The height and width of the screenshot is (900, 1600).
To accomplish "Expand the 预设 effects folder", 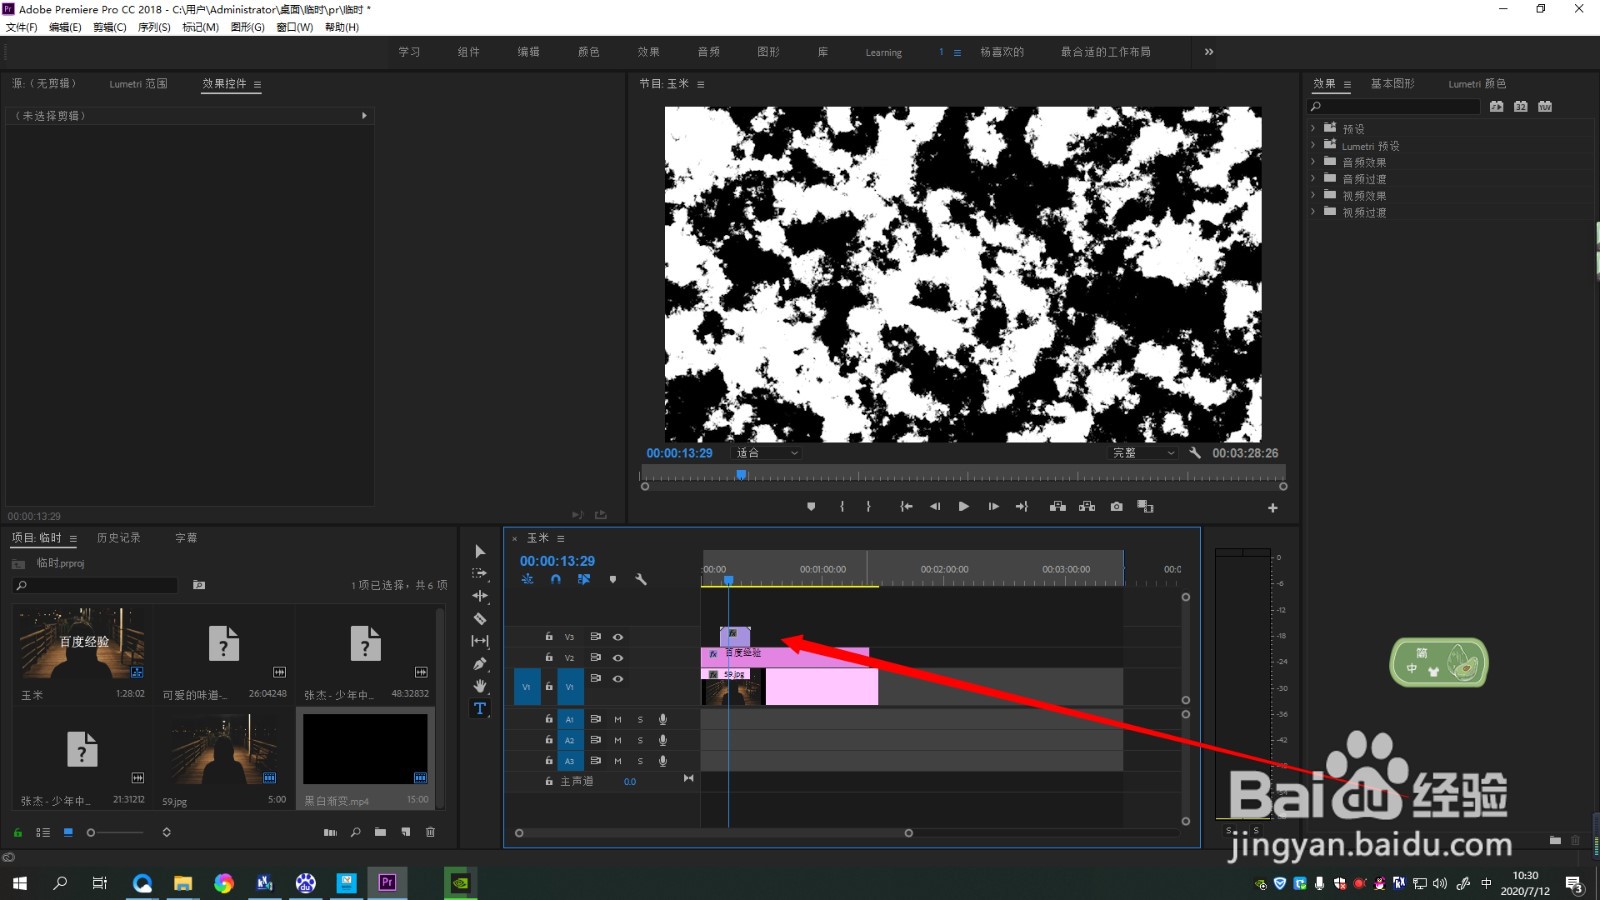I will coord(1313,128).
